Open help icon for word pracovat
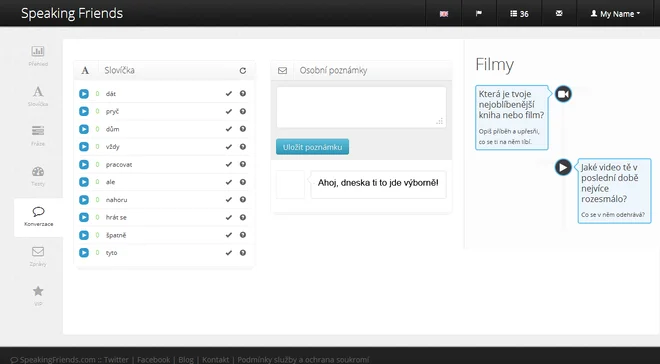 coord(243,165)
